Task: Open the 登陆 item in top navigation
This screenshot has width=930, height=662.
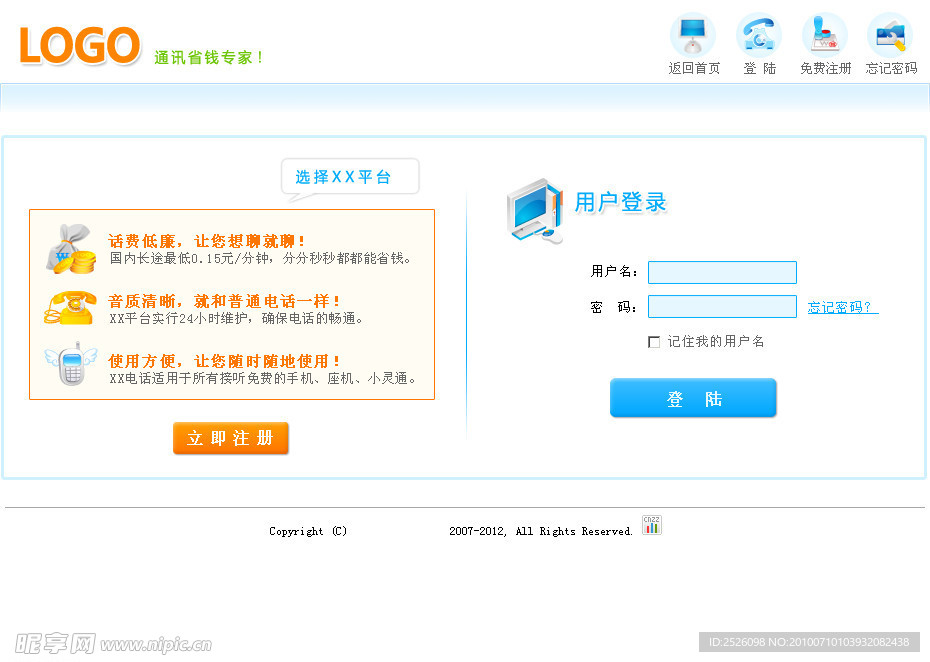Action: [x=760, y=69]
